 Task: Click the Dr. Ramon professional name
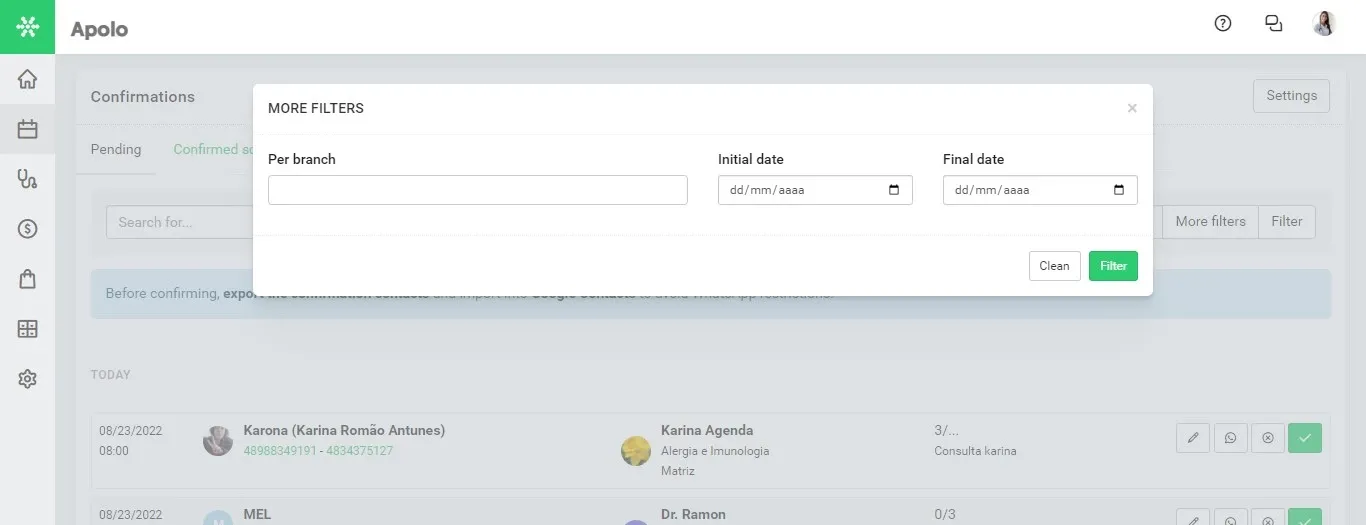[x=693, y=514]
